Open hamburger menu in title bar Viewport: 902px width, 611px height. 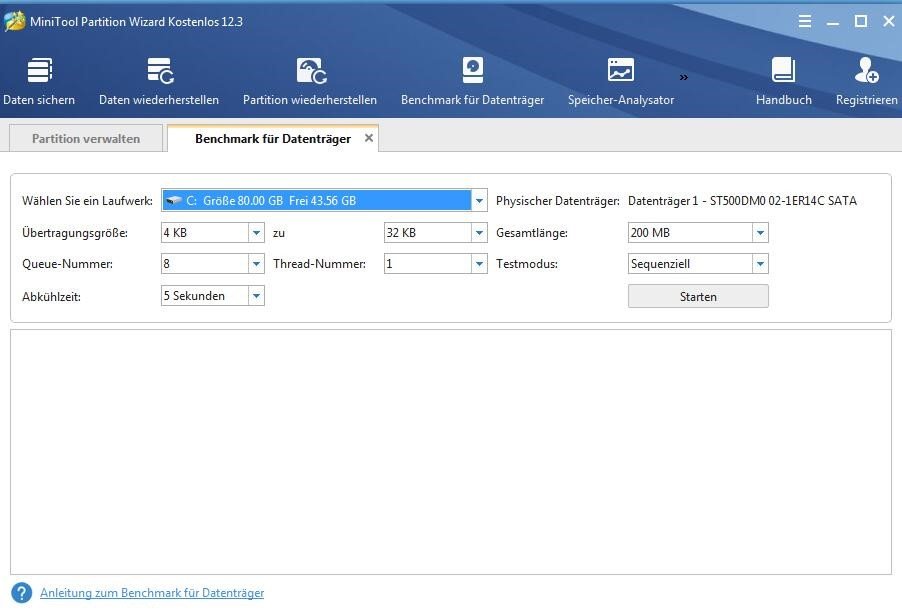(805, 22)
